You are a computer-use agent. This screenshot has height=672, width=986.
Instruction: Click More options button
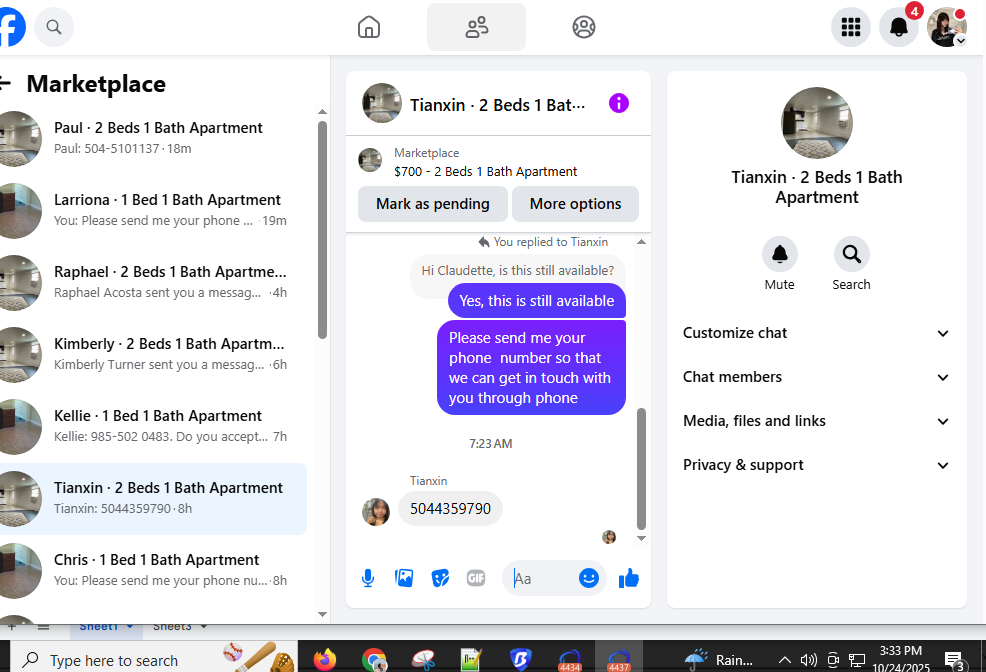(x=575, y=204)
